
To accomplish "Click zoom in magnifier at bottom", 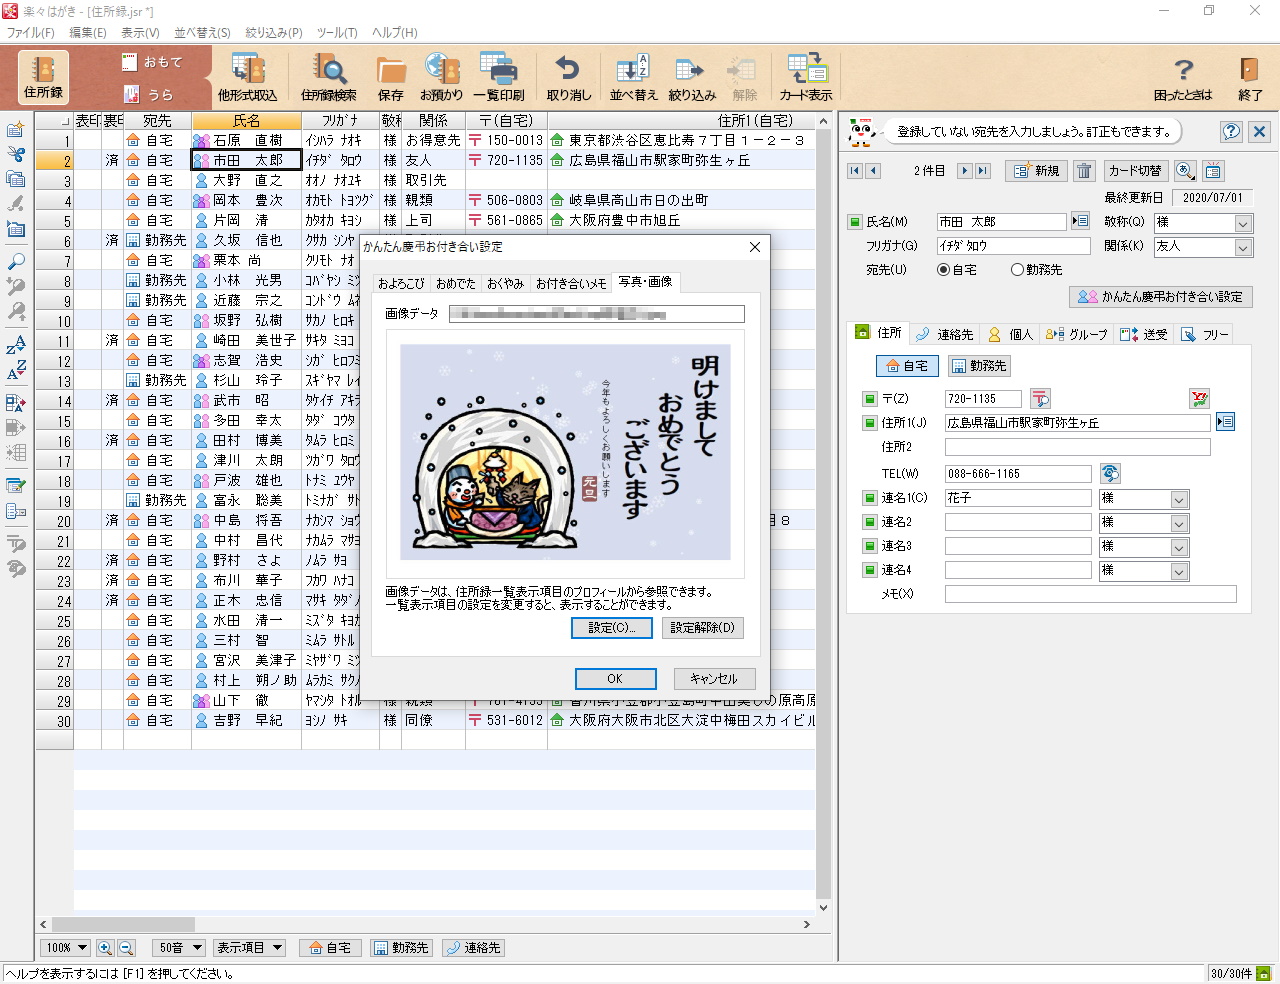I will pyautogui.click(x=105, y=947).
